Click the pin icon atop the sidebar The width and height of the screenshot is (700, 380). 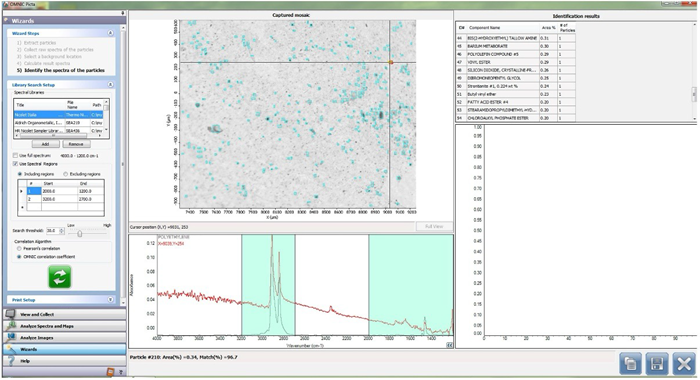pos(122,13)
